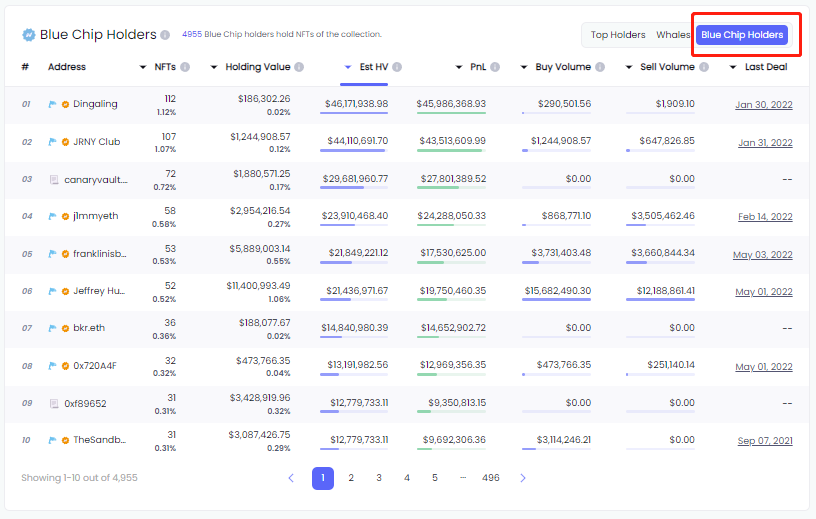The image size is (816, 519).
Task: Open the May 03, 2022 last deal link
Action: tap(762, 255)
